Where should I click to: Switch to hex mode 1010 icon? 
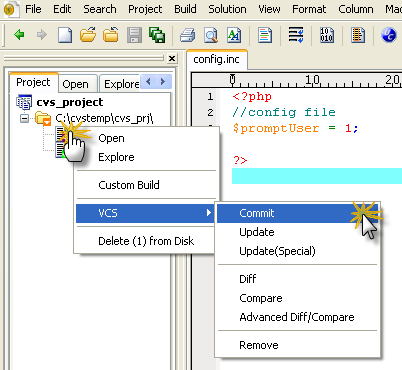coord(327,35)
